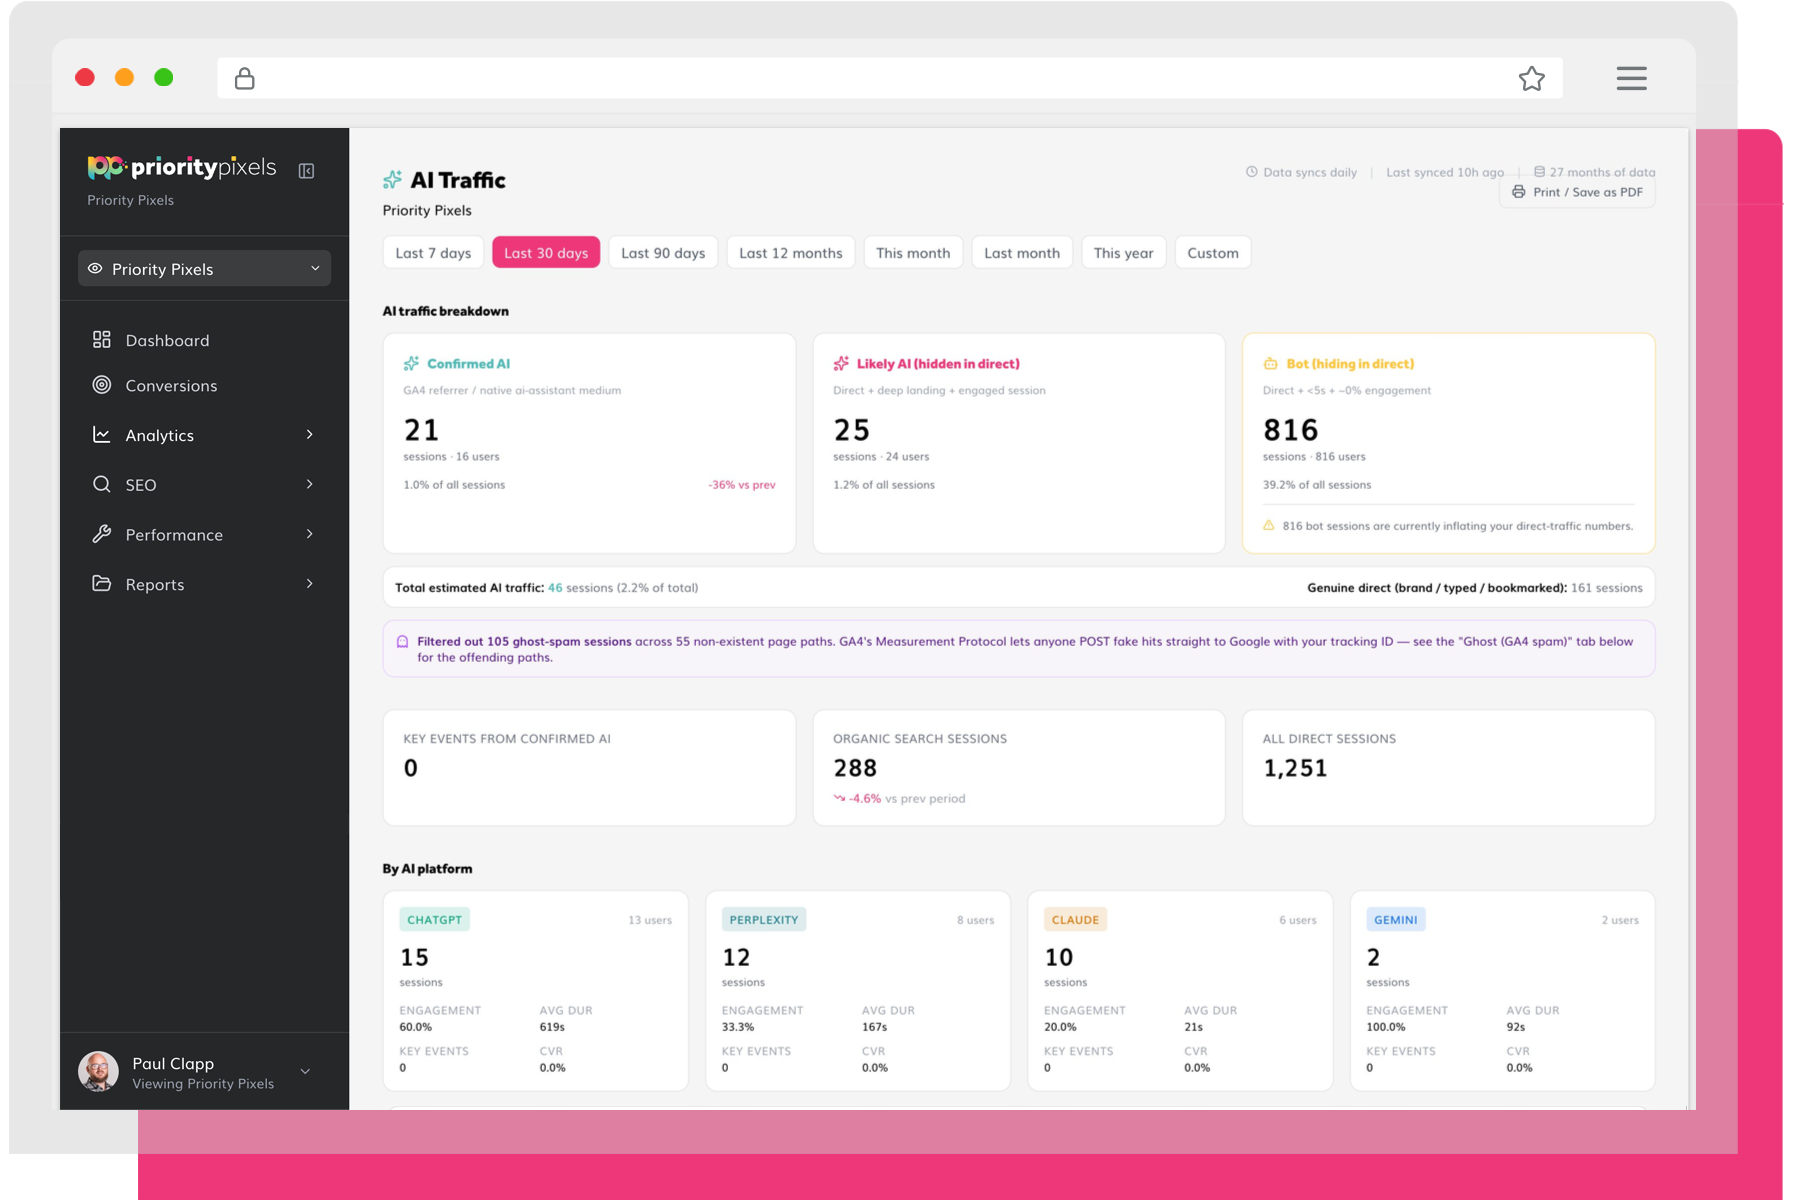Click the 816 bot sessions number
Screen dimensions: 1800x1200
(1290, 430)
